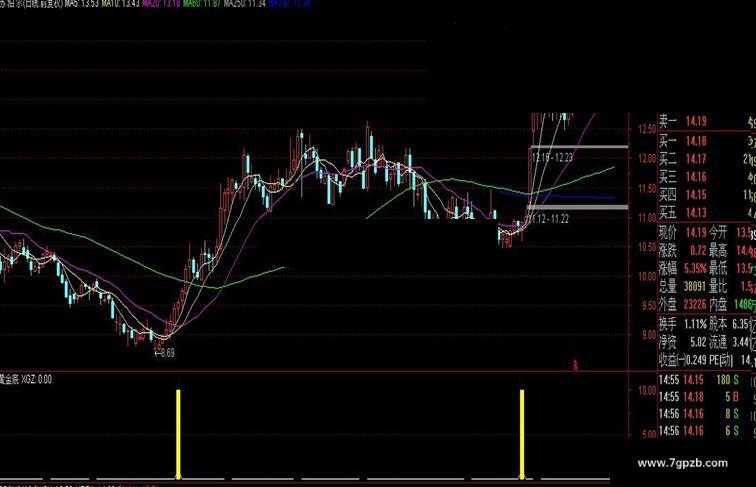Click the 量比 volume ratio label
756x487 pixels.
718,286
